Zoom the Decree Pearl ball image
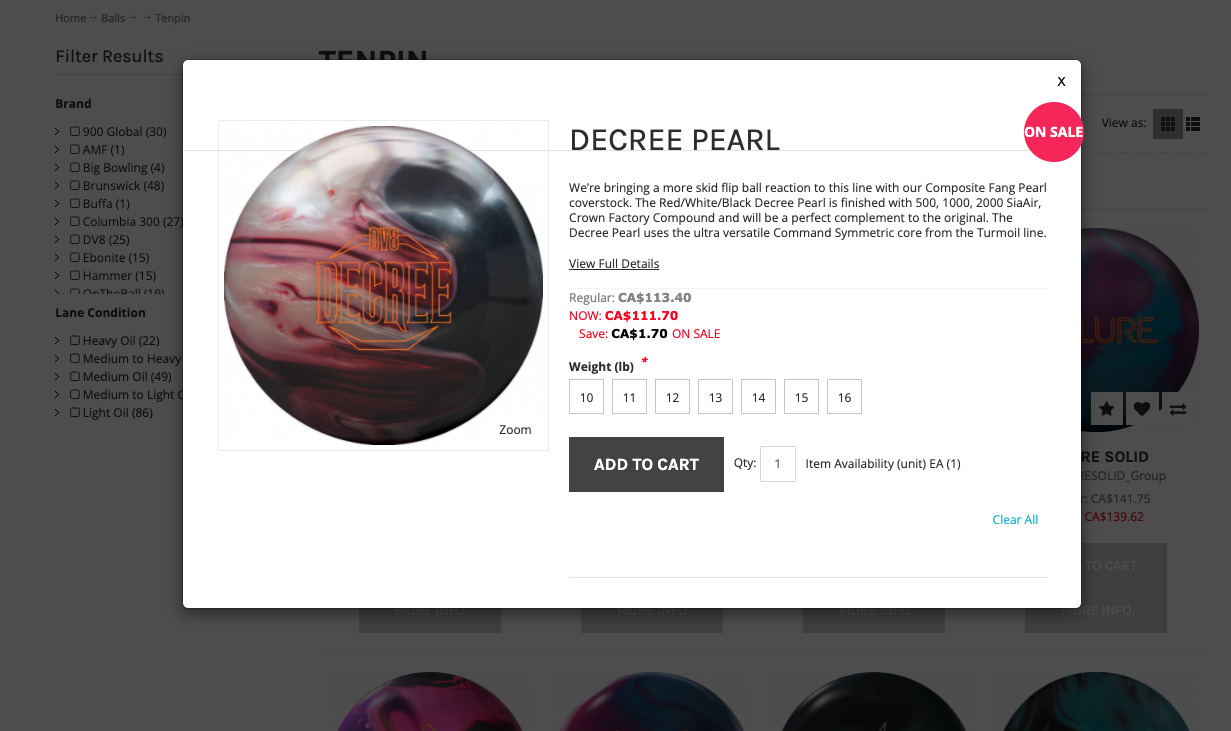This screenshot has height=731, width=1231. [x=515, y=430]
